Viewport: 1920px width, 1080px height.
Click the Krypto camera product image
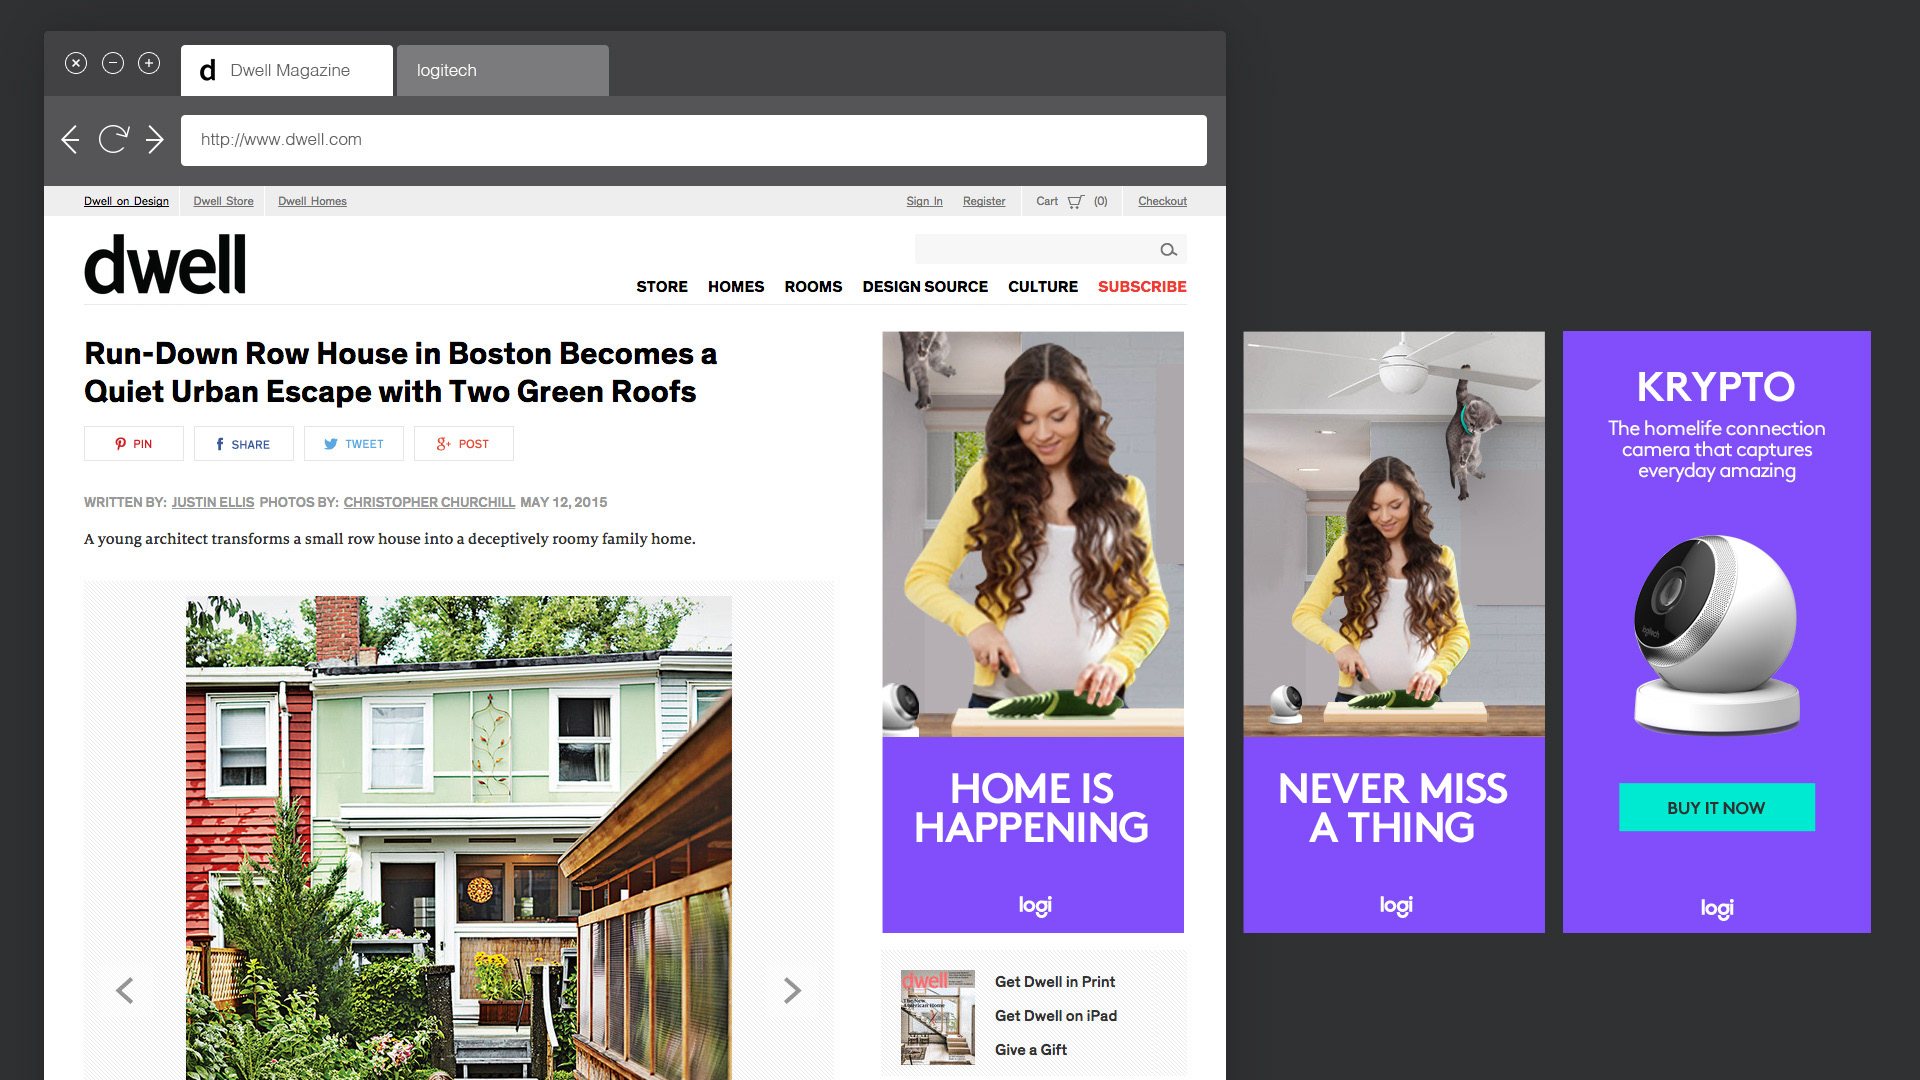click(x=1717, y=635)
